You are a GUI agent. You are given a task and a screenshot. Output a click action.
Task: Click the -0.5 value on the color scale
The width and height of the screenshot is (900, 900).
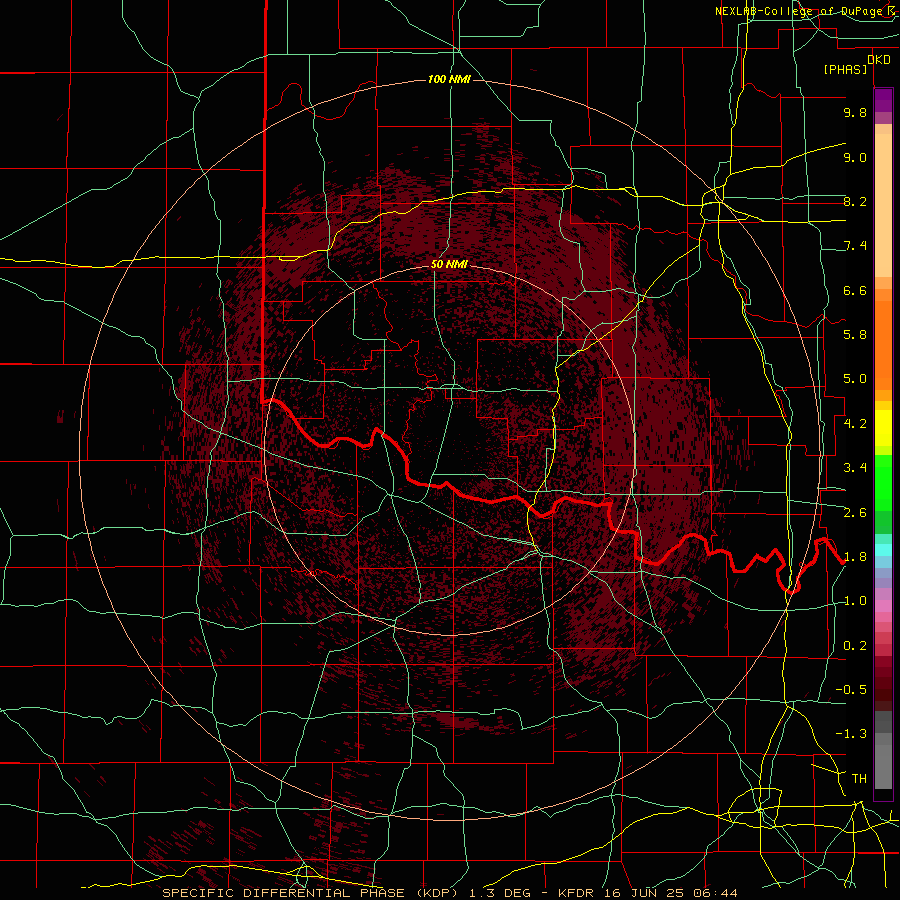click(x=851, y=690)
